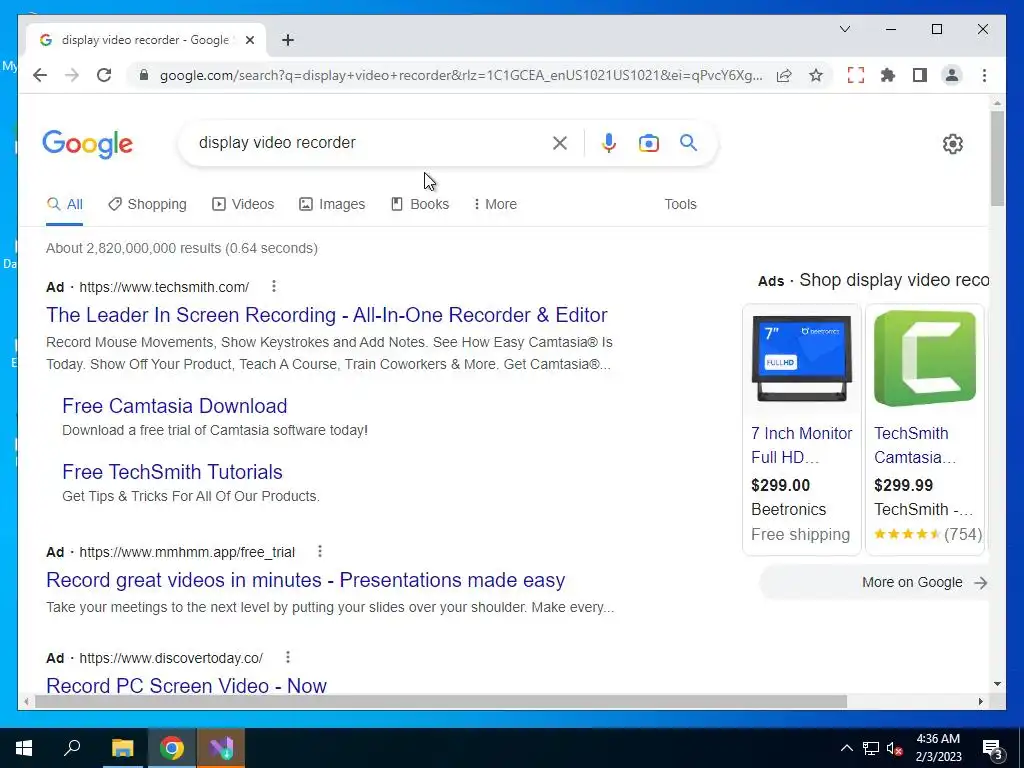Open options menu for techsmith.com ad
This screenshot has width=1024, height=768.
pos(274,286)
